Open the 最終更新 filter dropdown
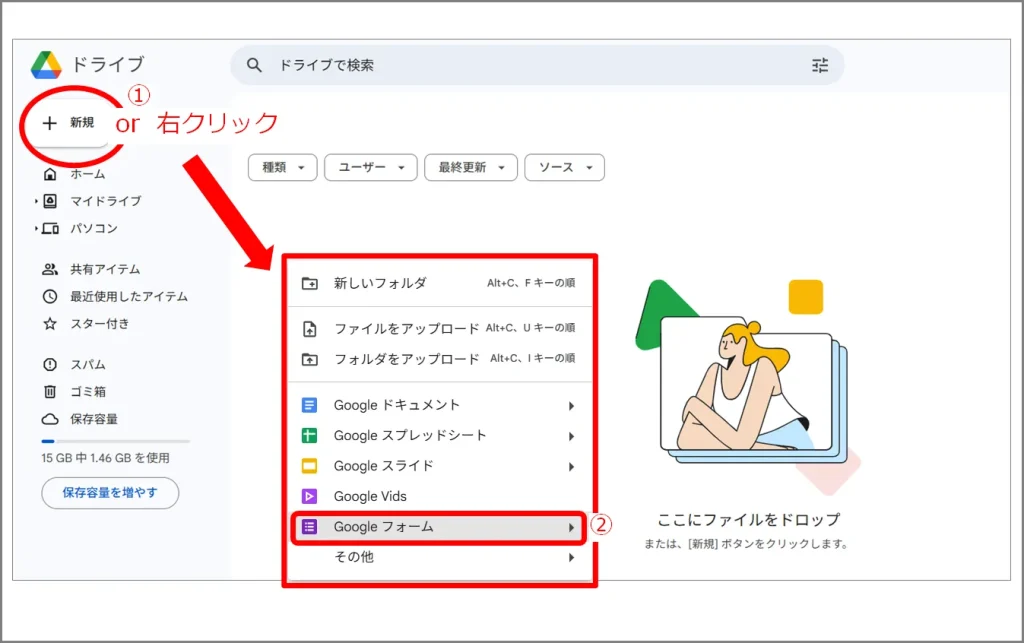1024x643 pixels. tap(470, 168)
